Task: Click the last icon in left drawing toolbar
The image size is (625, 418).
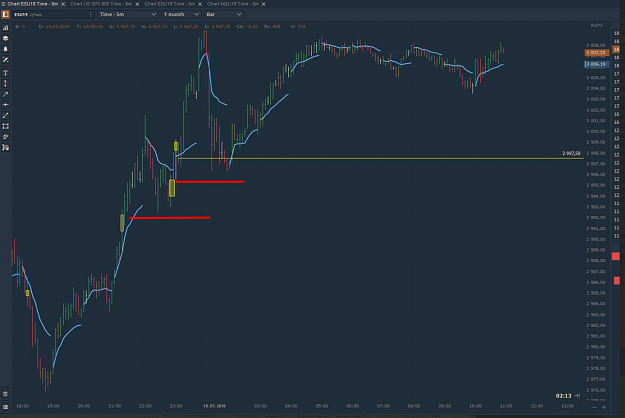Action: pyautogui.click(x=6, y=147)
